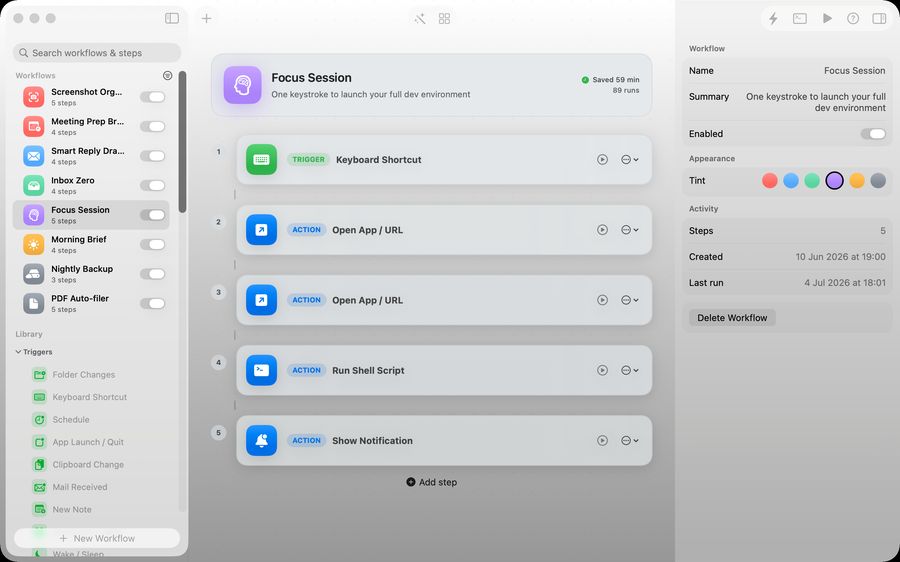This screenshot has height=562, width=900.
Task: Click the PDF Auto-filer document icon
Action: [34, 303]
